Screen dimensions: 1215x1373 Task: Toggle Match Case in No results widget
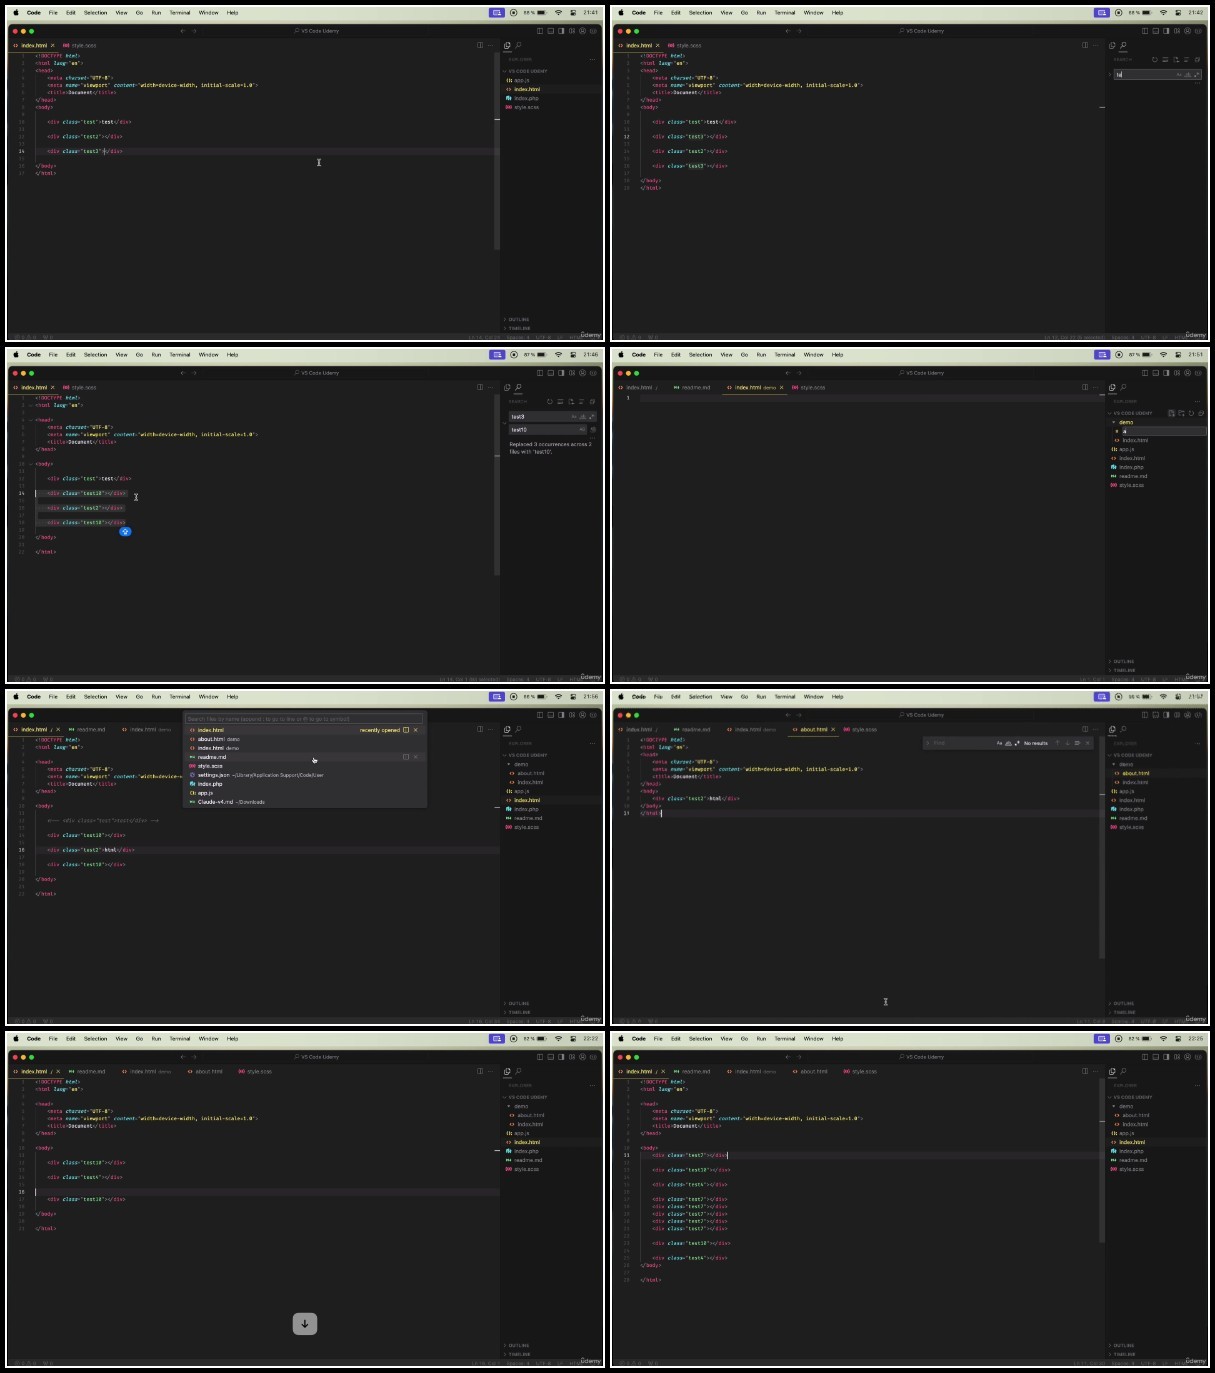click(x=999, y=743)
